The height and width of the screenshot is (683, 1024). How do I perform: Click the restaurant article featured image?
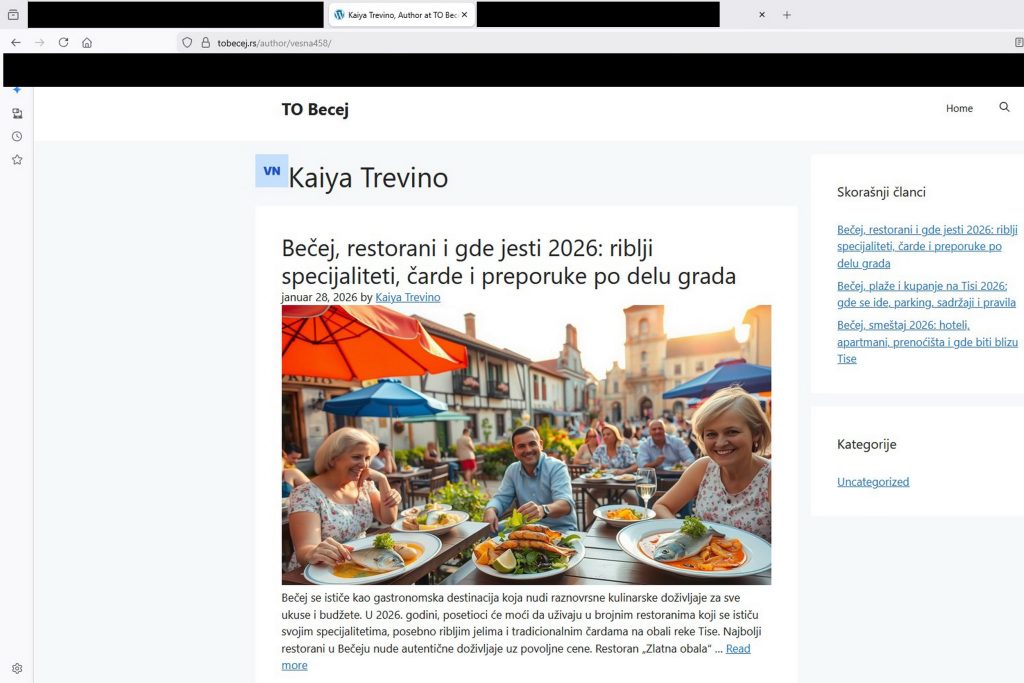(526, 445)
